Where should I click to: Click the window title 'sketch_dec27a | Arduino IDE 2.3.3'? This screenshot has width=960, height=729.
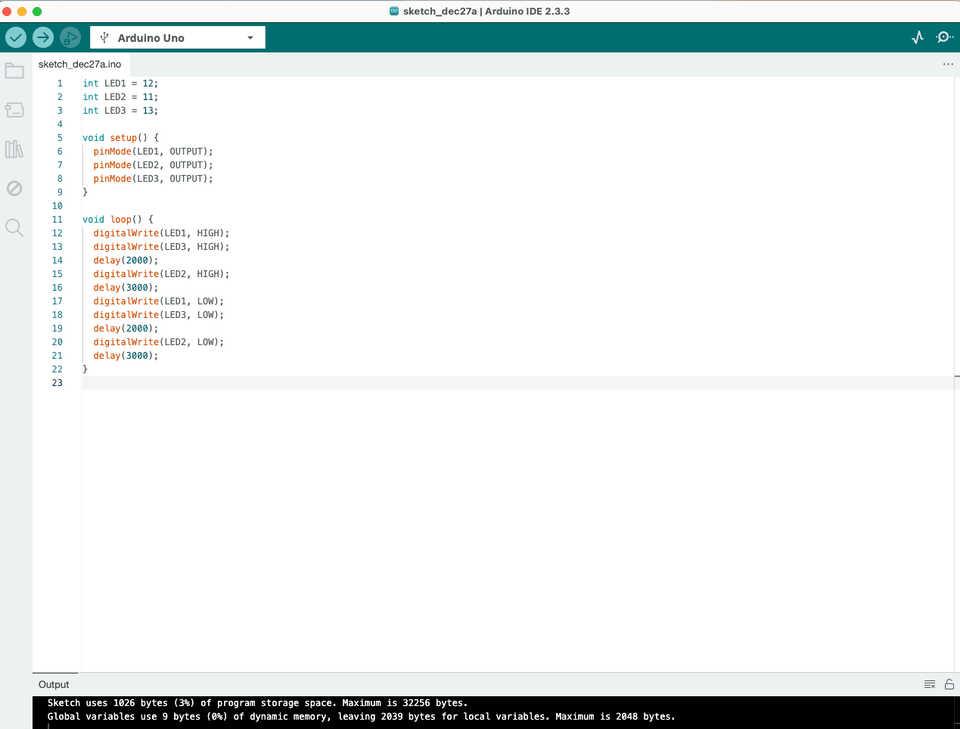pos(486,11)
